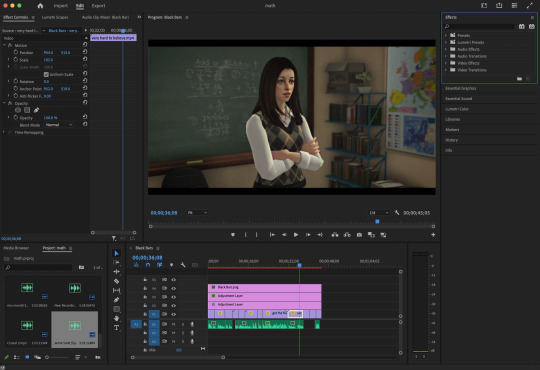This screenshot has height=370, width=540.
Task: Solo audio track A2
Action: coord(183,333)
